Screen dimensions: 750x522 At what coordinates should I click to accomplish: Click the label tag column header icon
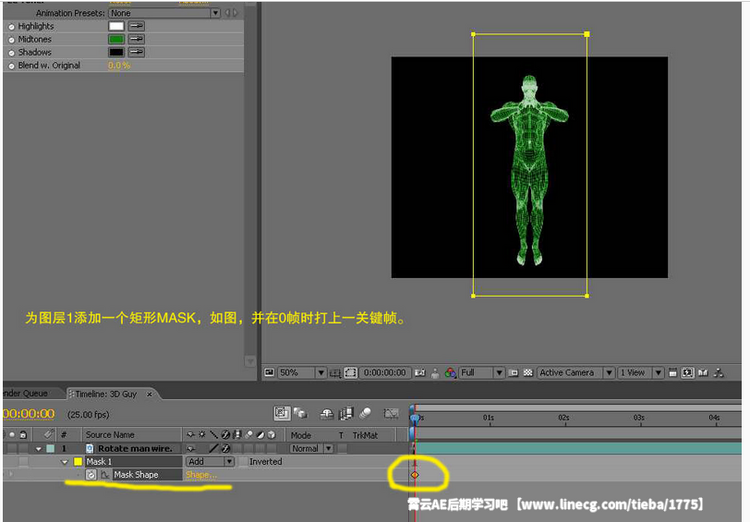47,434
